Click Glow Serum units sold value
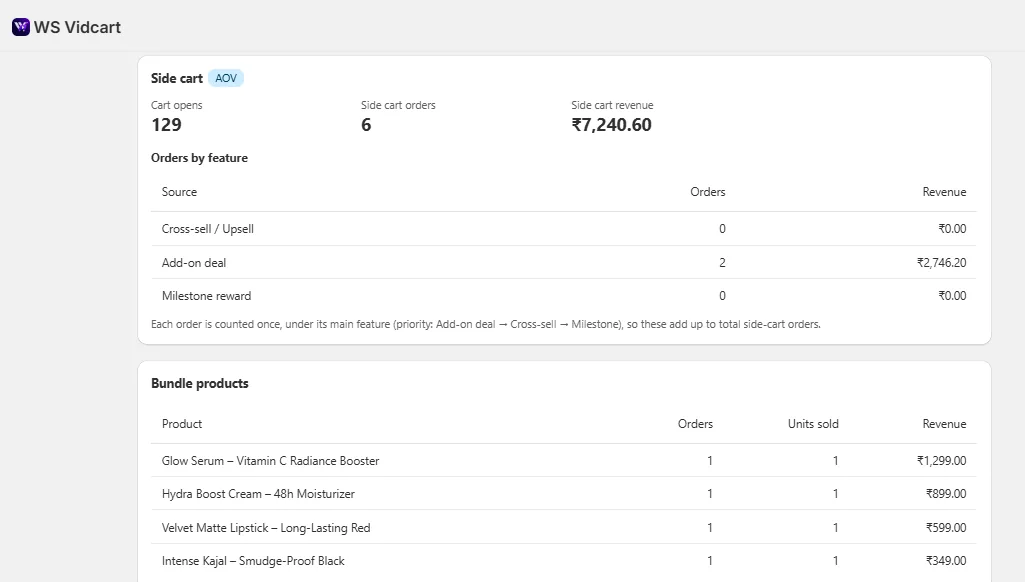1025x582 pixels. click(835, 460)
